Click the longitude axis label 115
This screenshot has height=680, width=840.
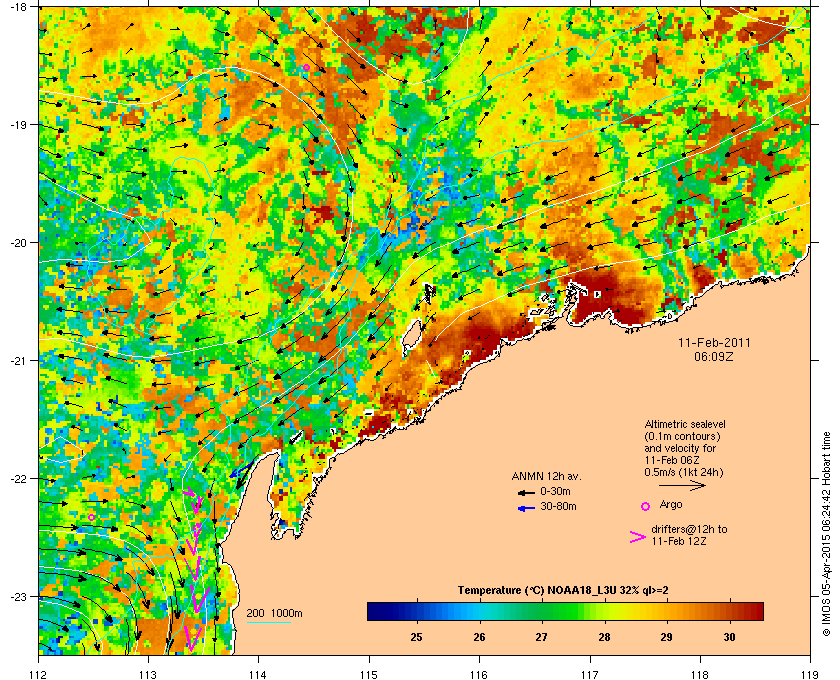[x=369, y=674]
